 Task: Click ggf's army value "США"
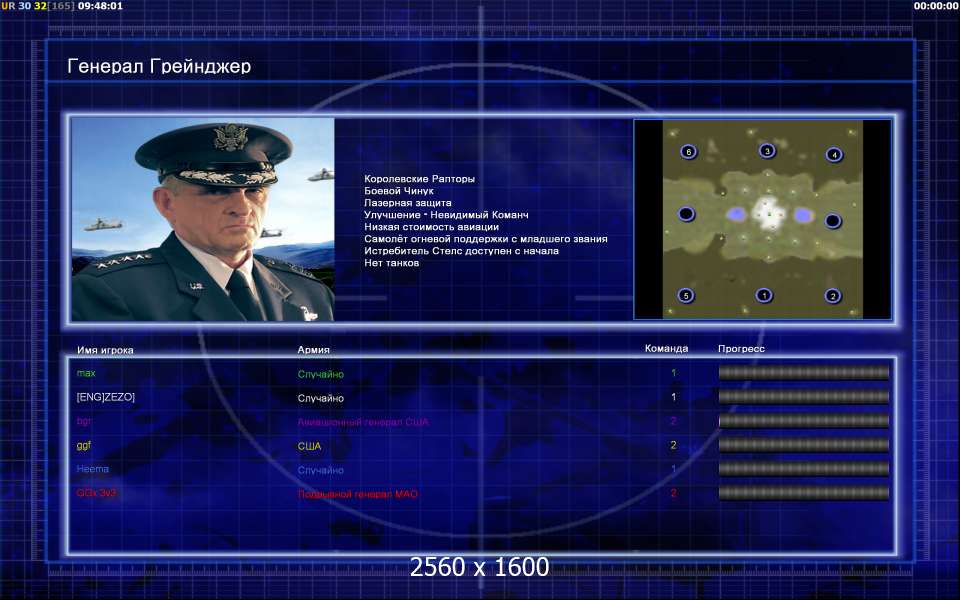(309, 446)
